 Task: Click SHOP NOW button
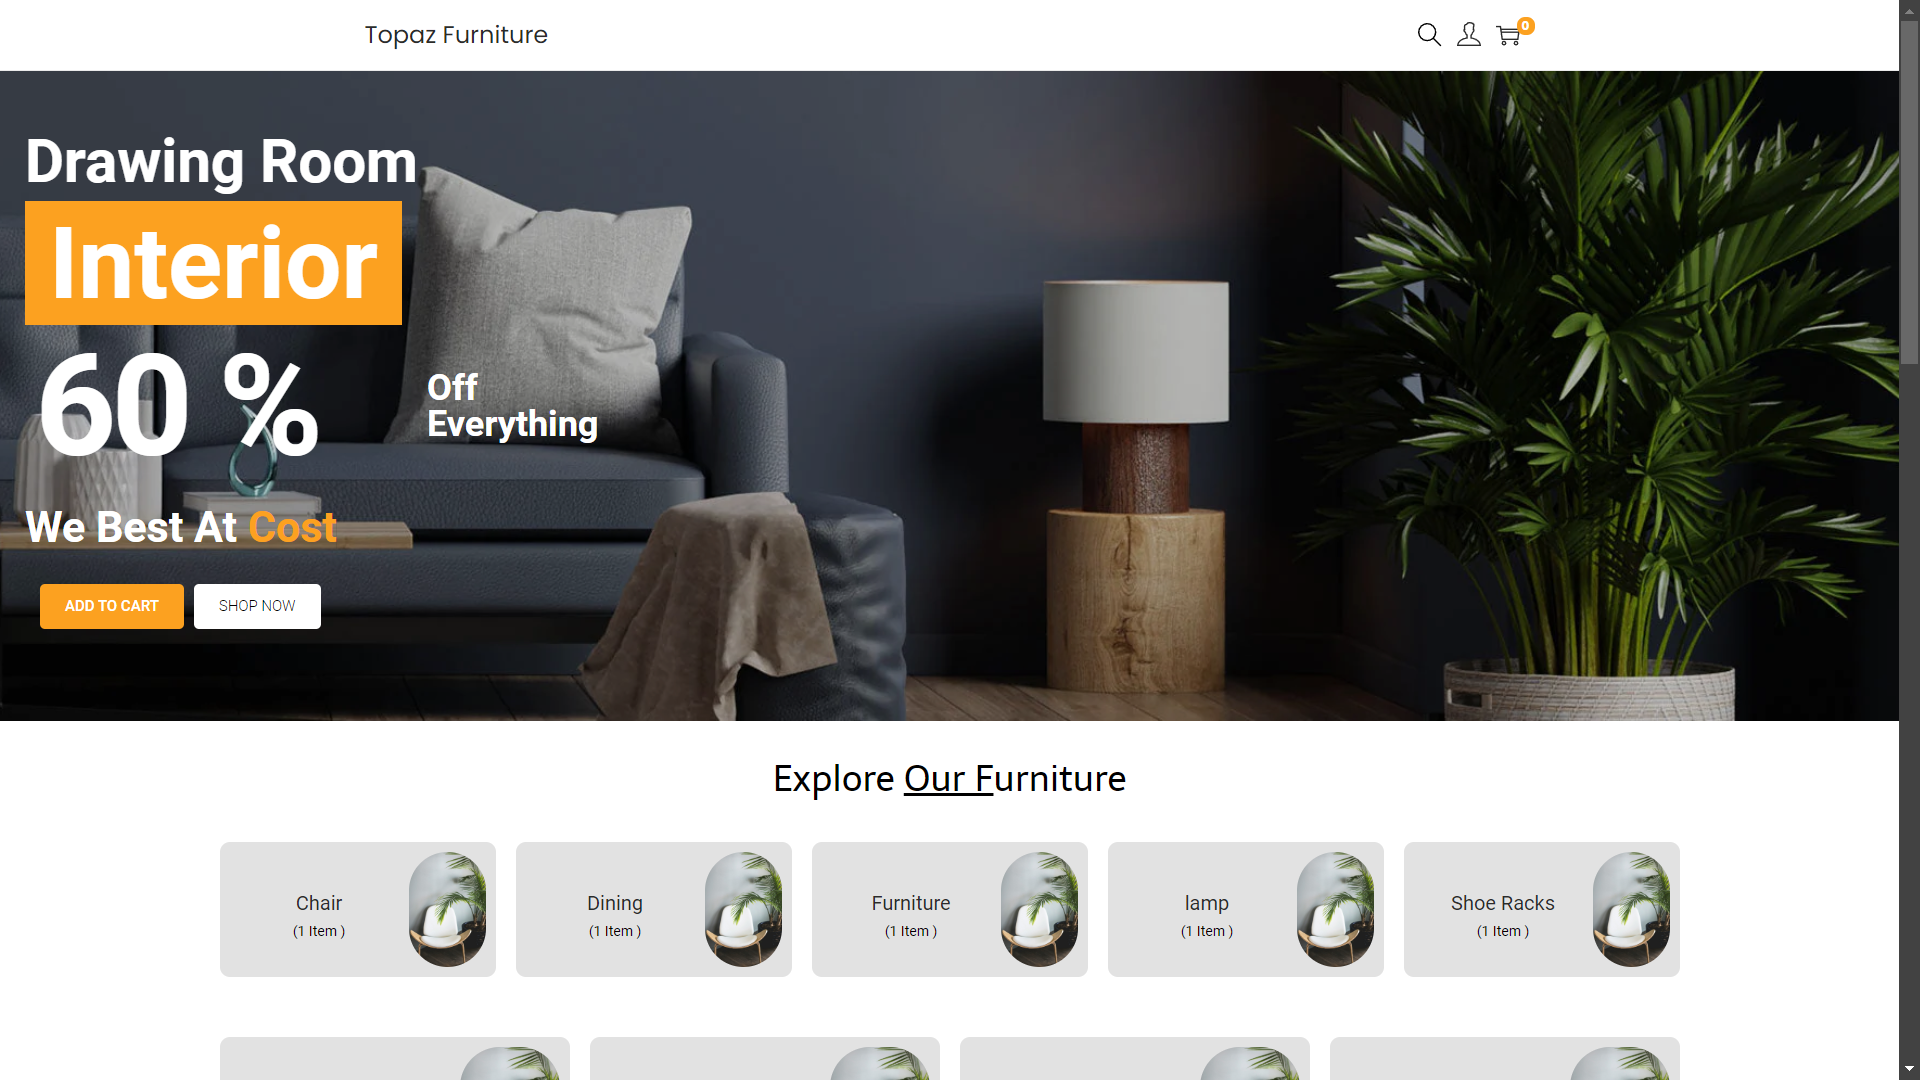click(x=257, y=605)
